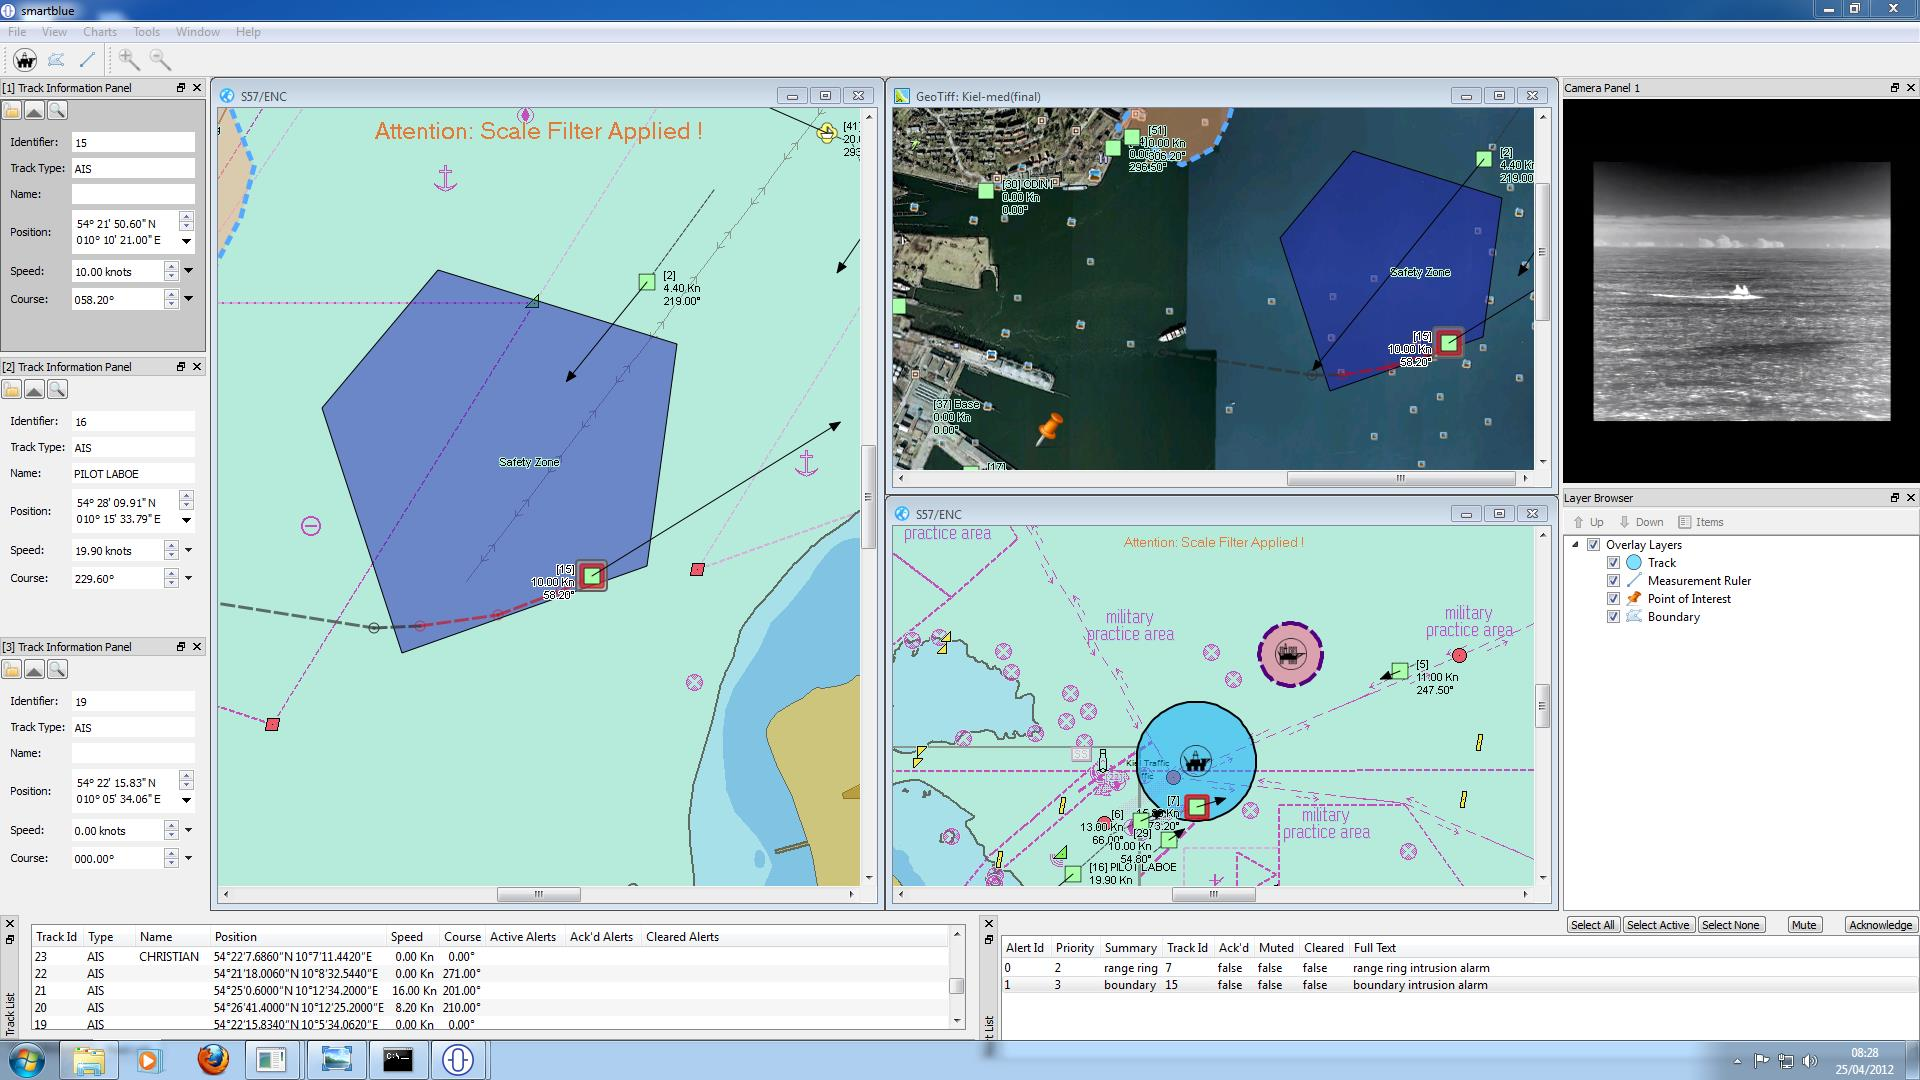Open the command prompt taskbar icon
The width and height of the screenshot is (1920, 1080).
pyautogui.click(x=398, y=1060)
